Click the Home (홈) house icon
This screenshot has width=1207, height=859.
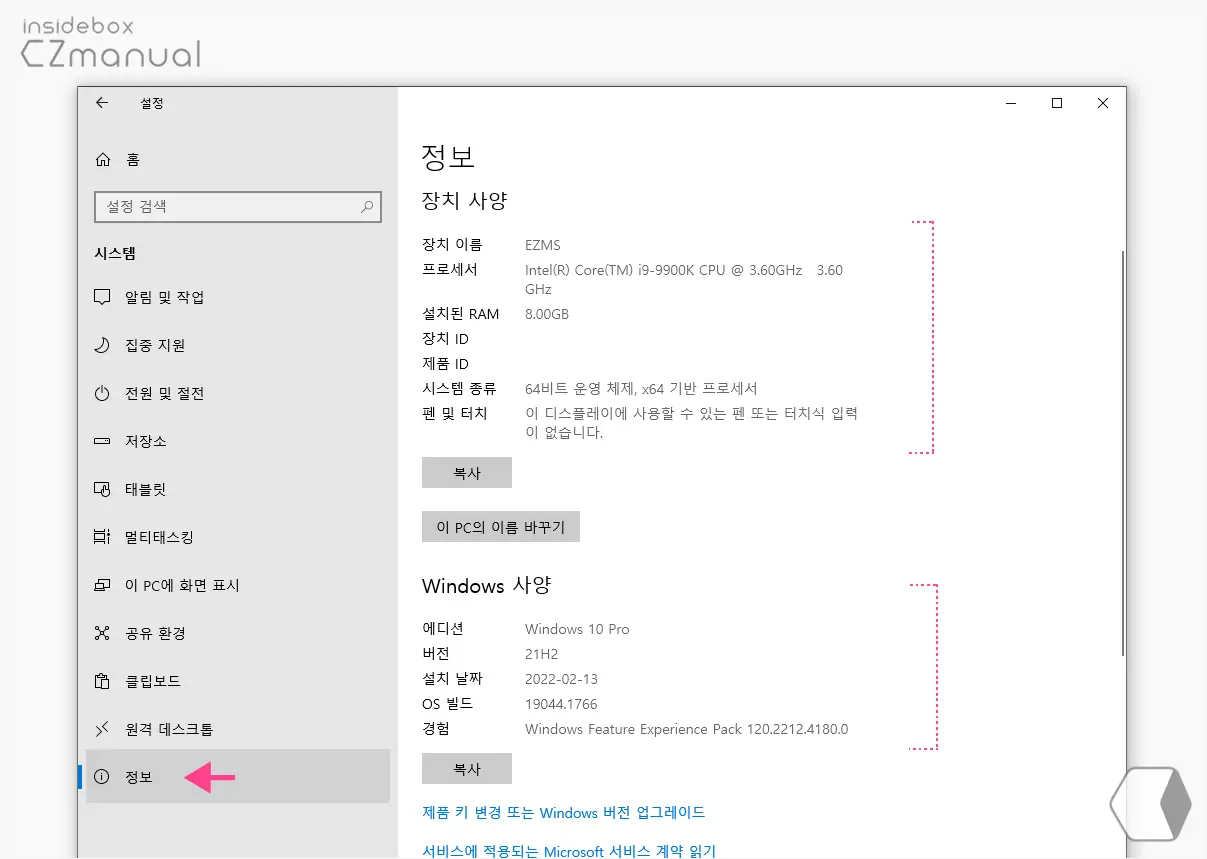tap(102, 160)
